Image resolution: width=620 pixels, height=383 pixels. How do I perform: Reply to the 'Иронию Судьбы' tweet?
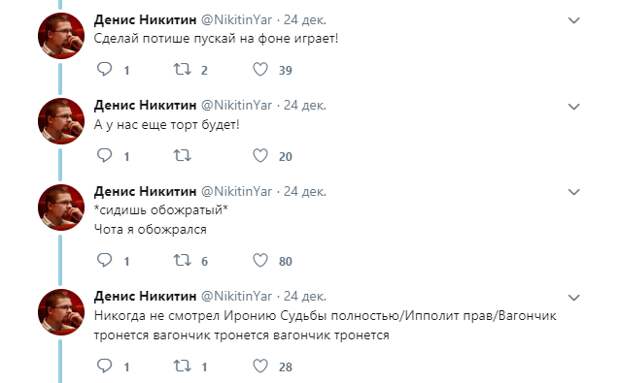[104, 366]
